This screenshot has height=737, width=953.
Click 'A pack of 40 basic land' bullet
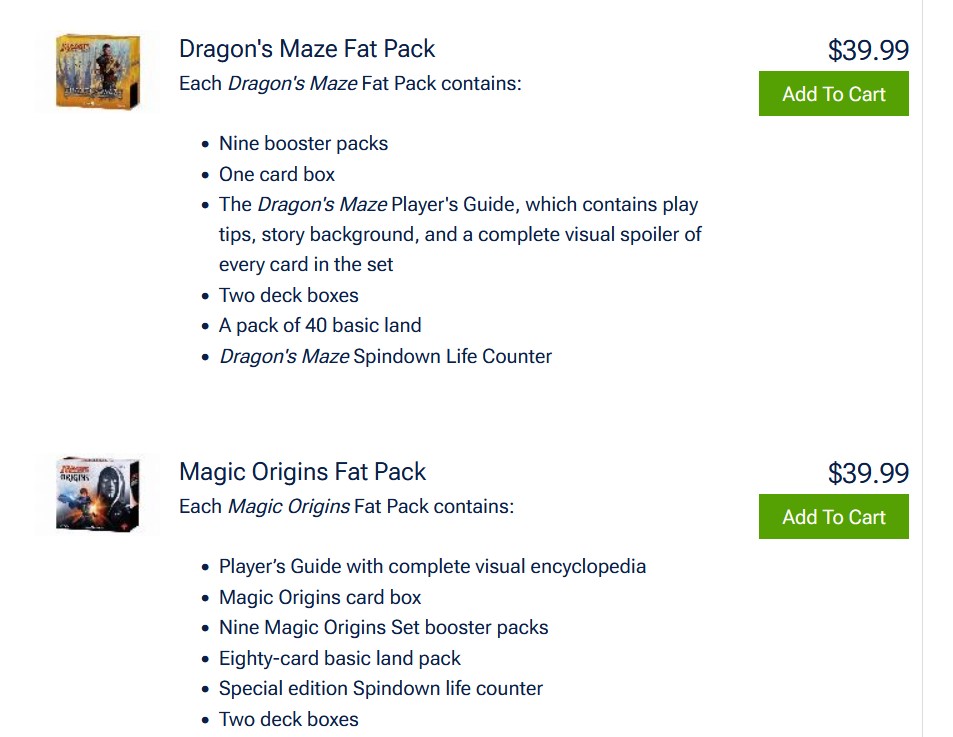tap(320, 325)
